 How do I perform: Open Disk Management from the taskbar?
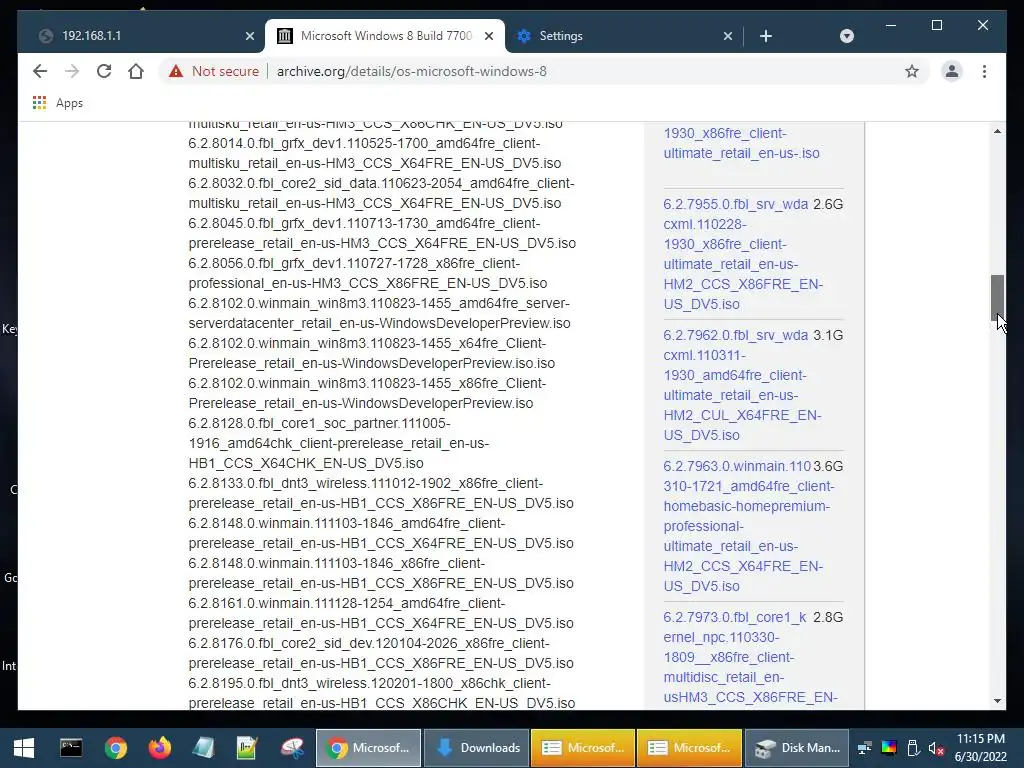pos(797,748)
